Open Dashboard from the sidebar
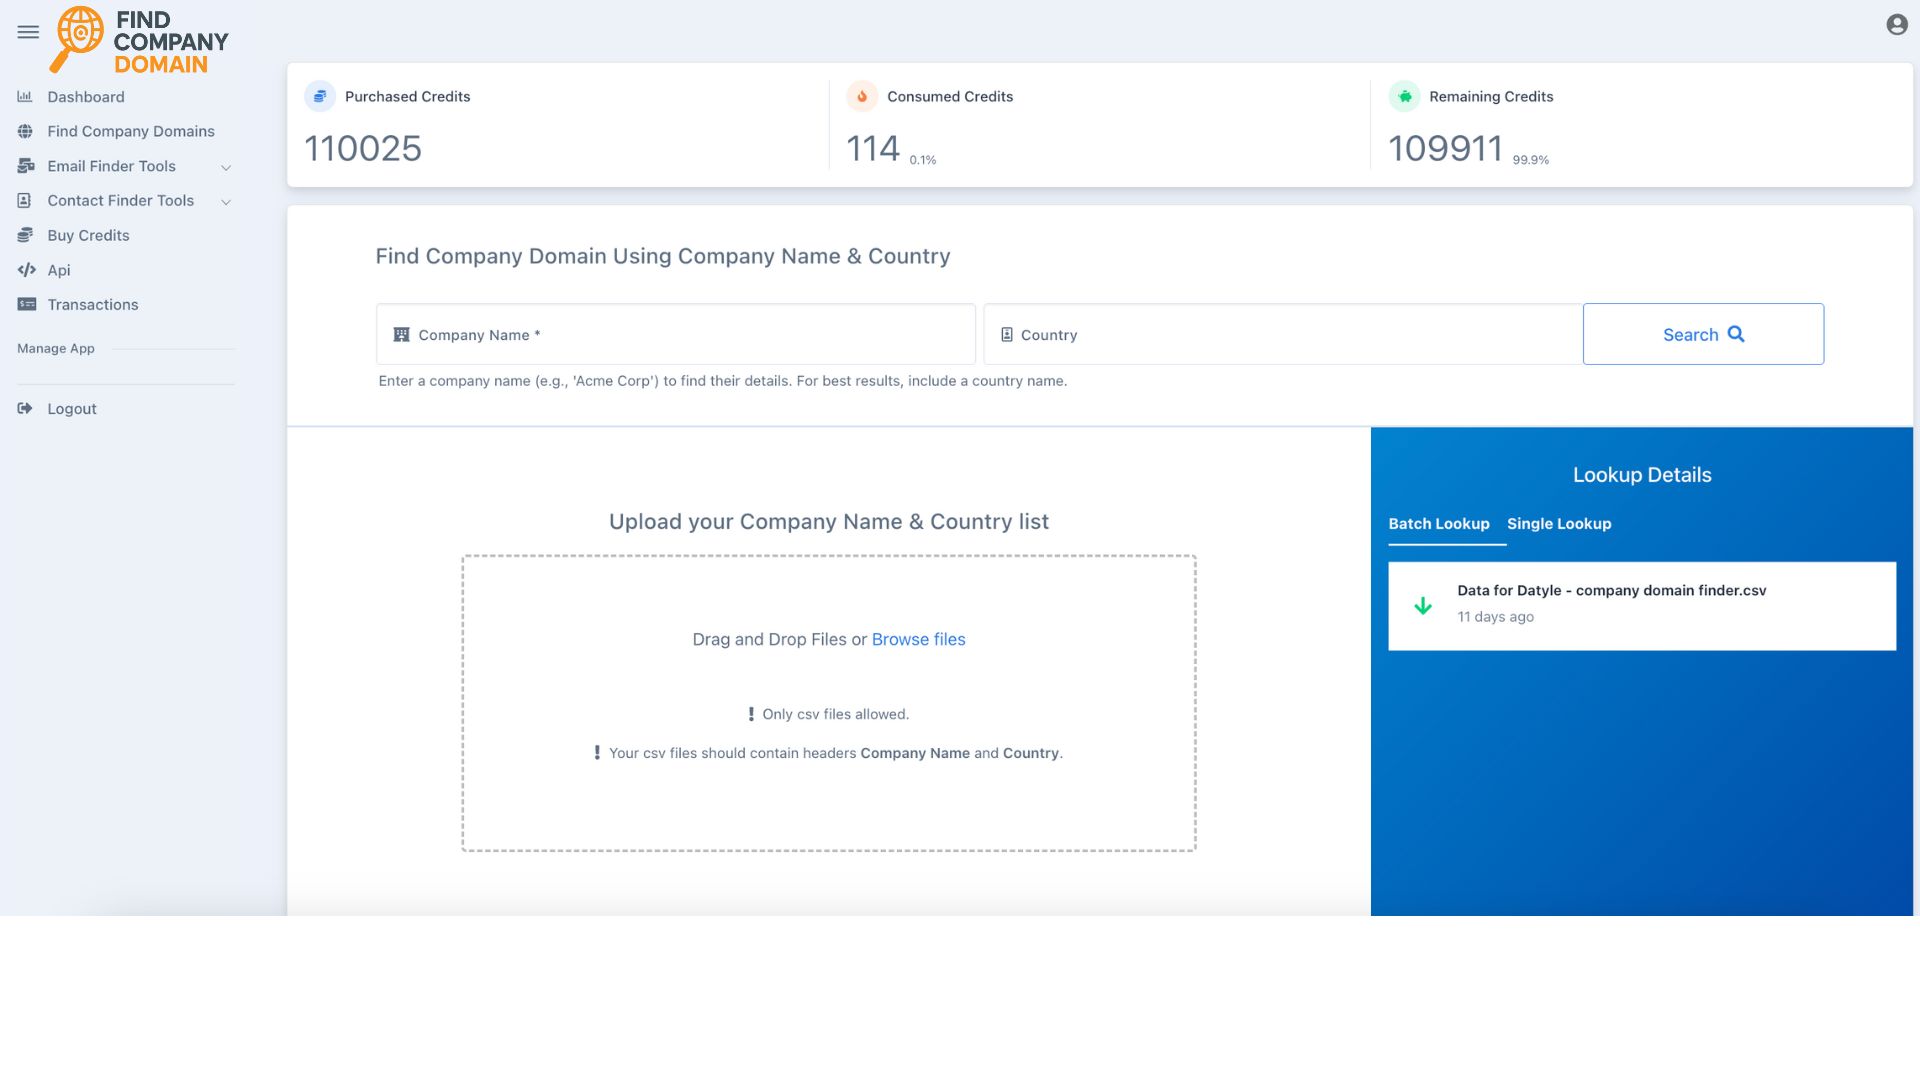 [86, 97]
